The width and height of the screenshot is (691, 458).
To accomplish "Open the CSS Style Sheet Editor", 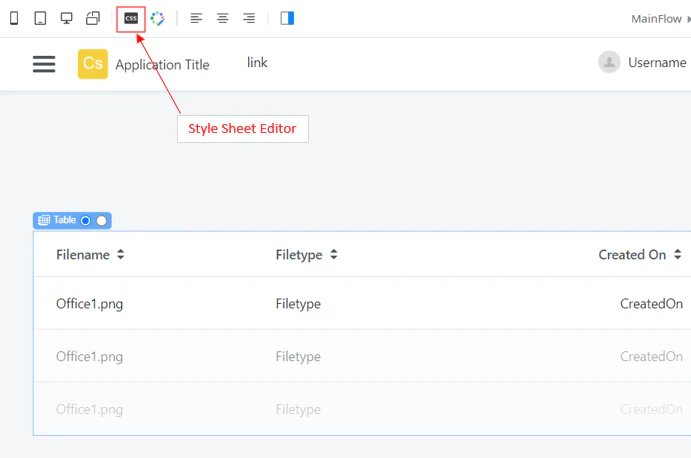I will click(x=131, y=19).
